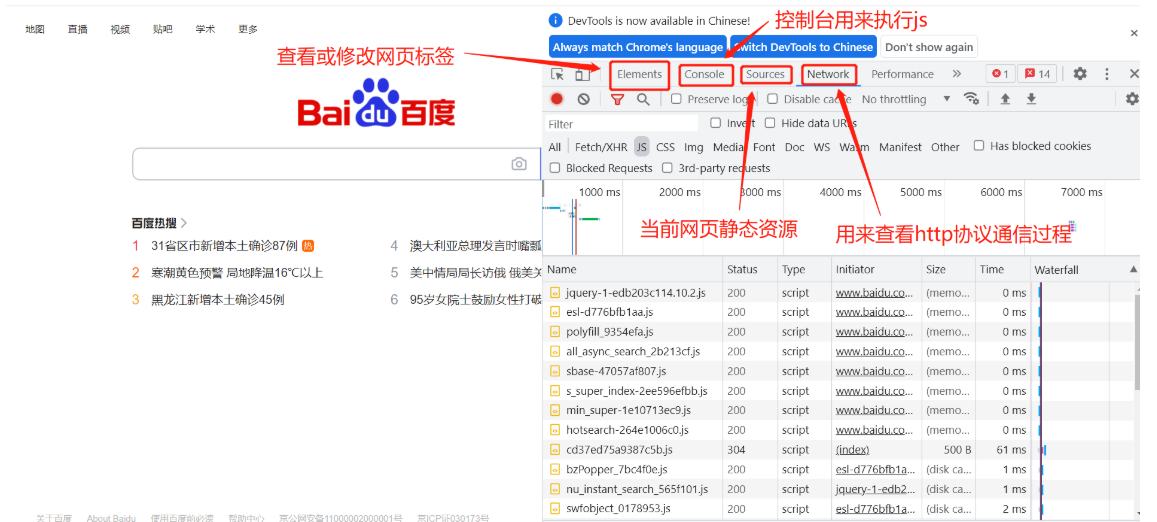
Task: Import HAR file with upload arrow
Action: (x=1004, y=99)
